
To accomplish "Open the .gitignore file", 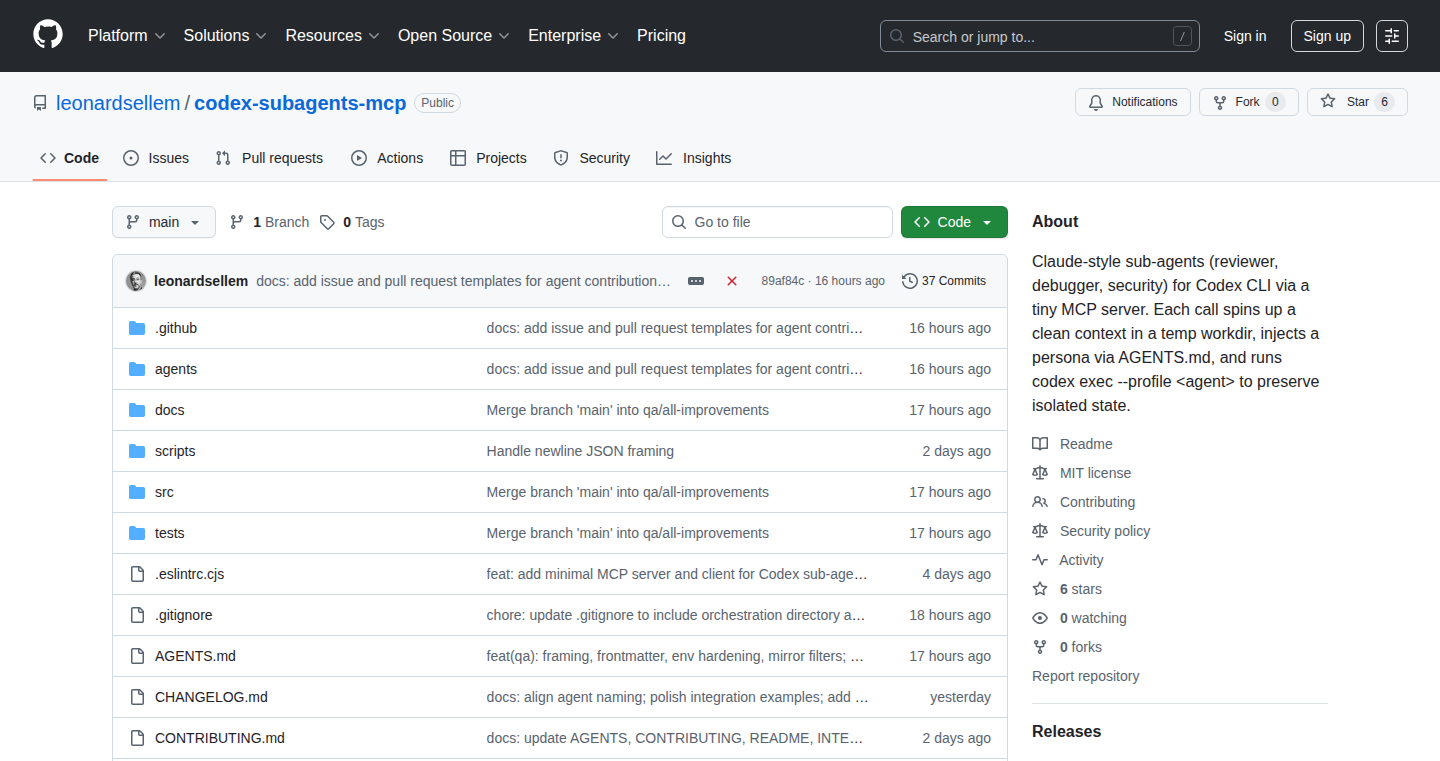I will coord(184,615).
